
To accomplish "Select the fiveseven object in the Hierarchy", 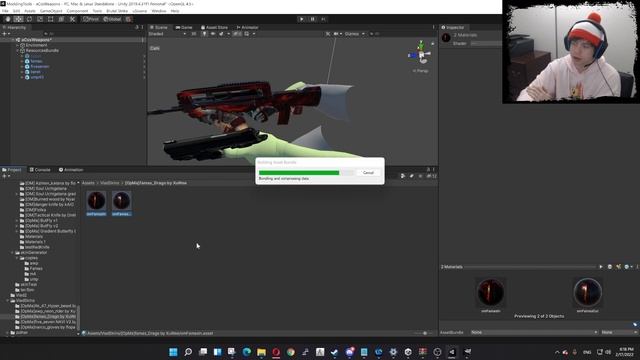I will pos(40,67).
